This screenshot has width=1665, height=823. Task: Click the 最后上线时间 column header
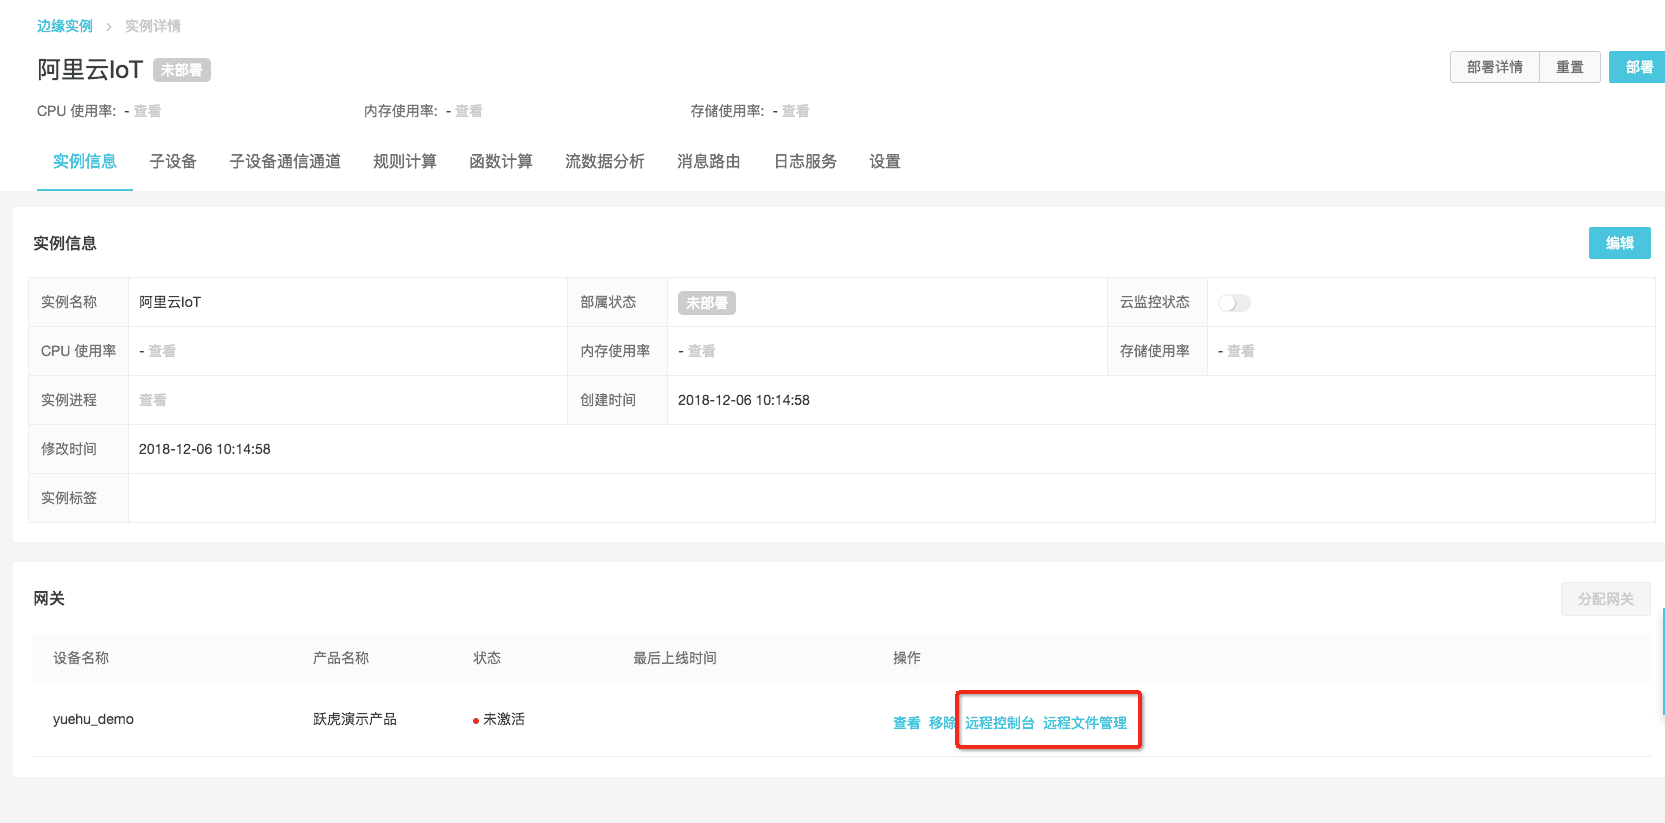tap(675, 658)
